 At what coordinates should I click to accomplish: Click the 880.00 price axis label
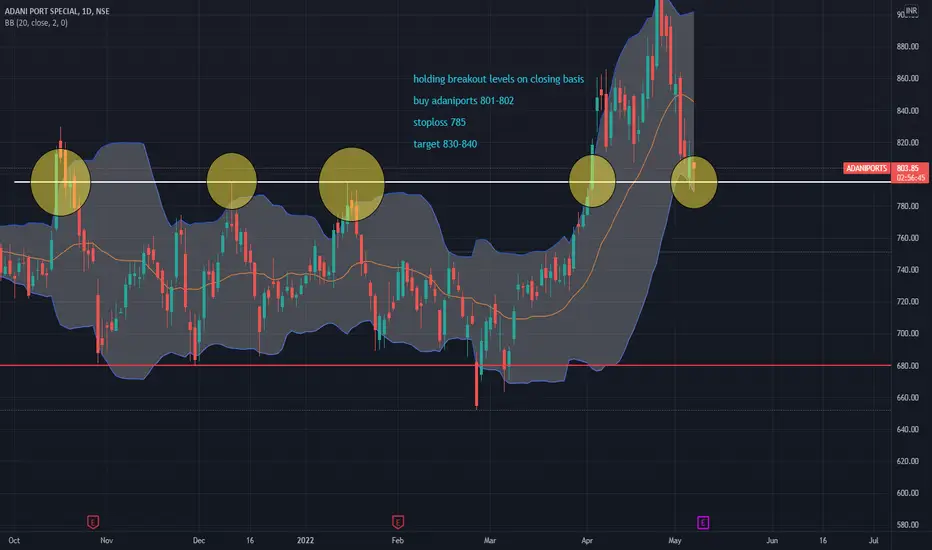pos(907,46)
